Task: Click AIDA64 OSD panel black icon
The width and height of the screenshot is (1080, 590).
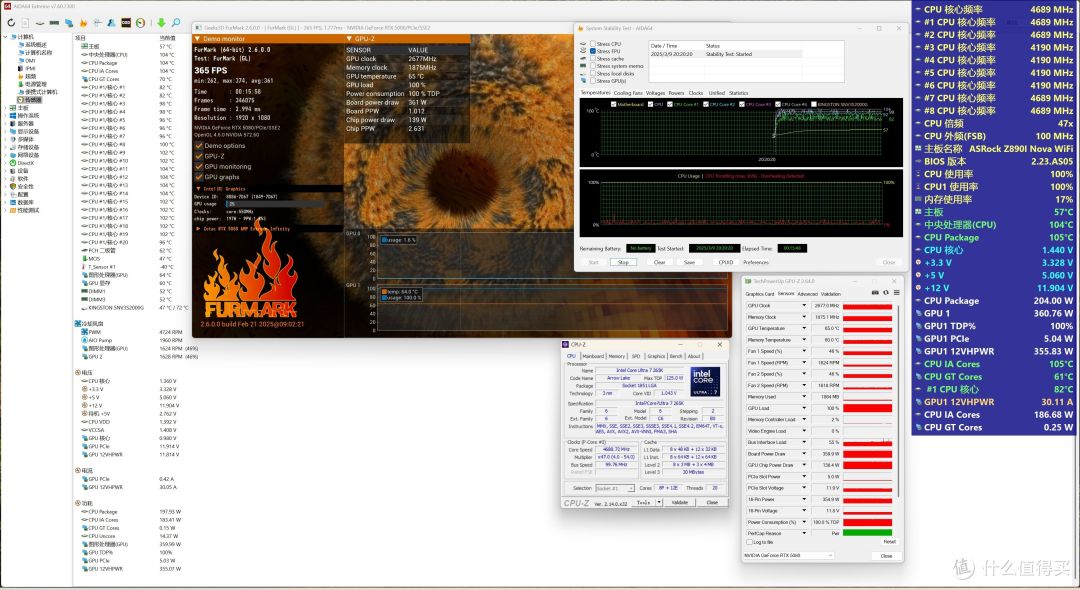Action: coord(126,23)
